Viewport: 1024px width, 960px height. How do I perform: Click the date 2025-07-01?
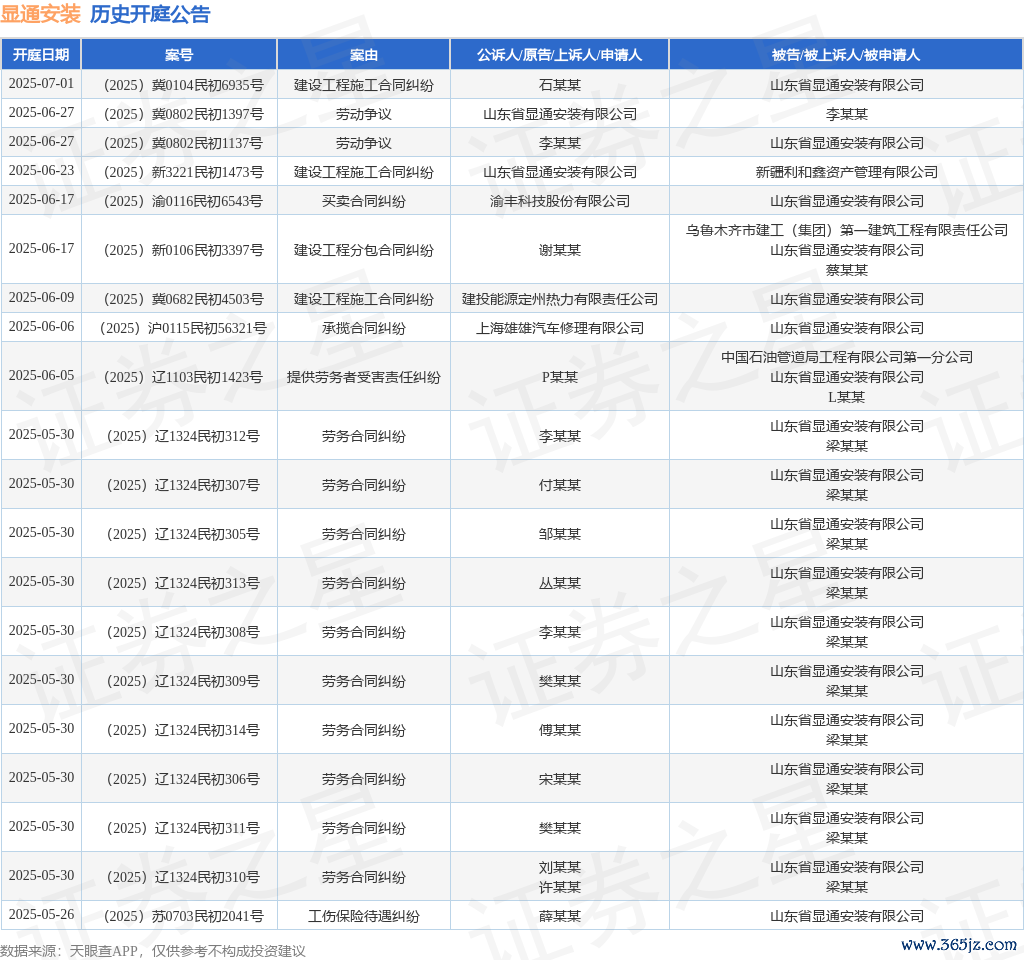pos(41,84)
